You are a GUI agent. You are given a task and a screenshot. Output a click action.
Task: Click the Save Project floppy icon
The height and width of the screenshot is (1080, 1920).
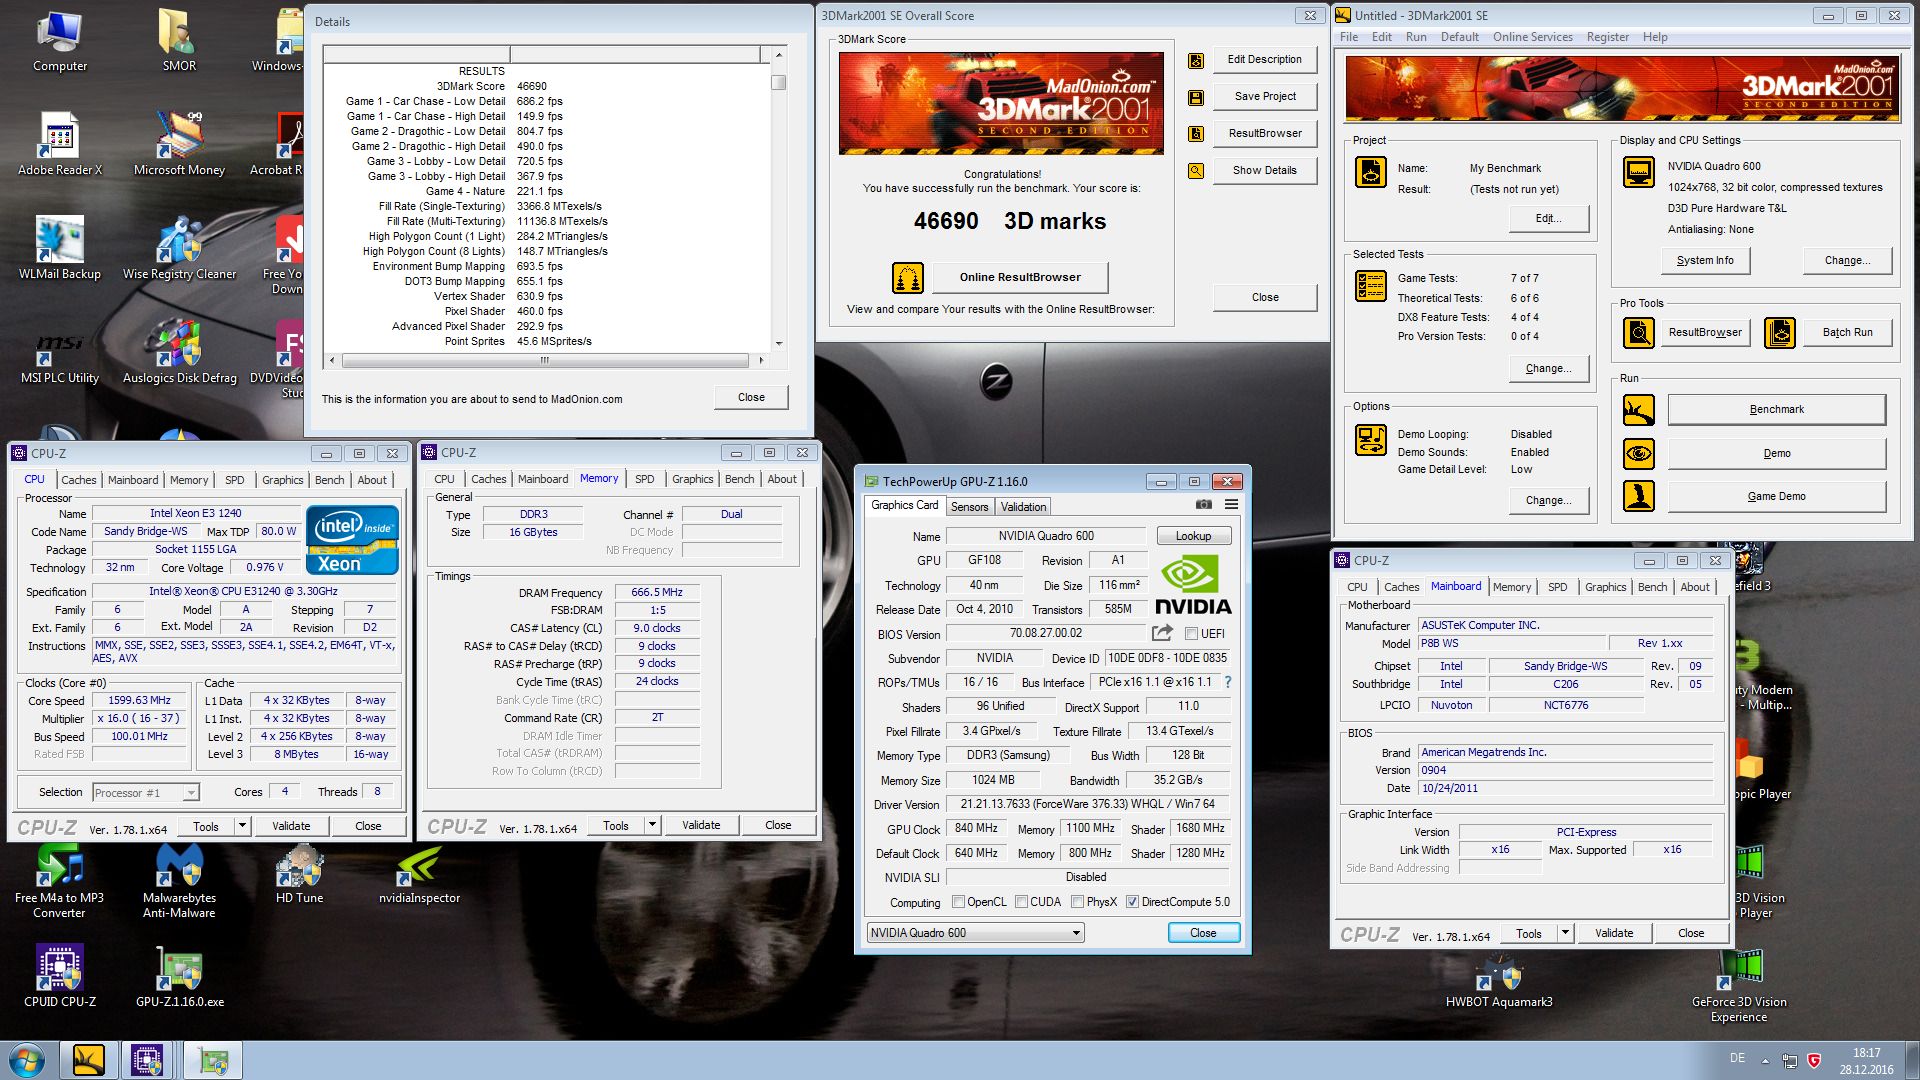coord(1195,98)
